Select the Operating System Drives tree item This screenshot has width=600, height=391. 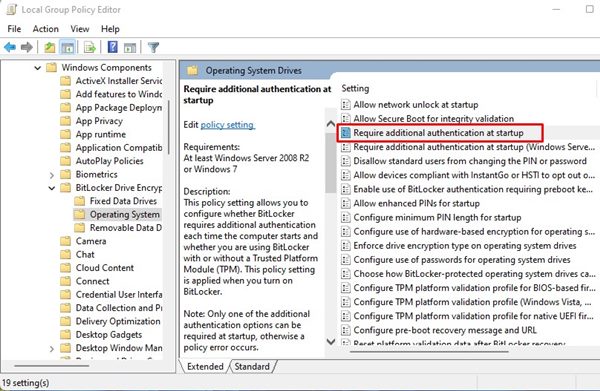125,215
